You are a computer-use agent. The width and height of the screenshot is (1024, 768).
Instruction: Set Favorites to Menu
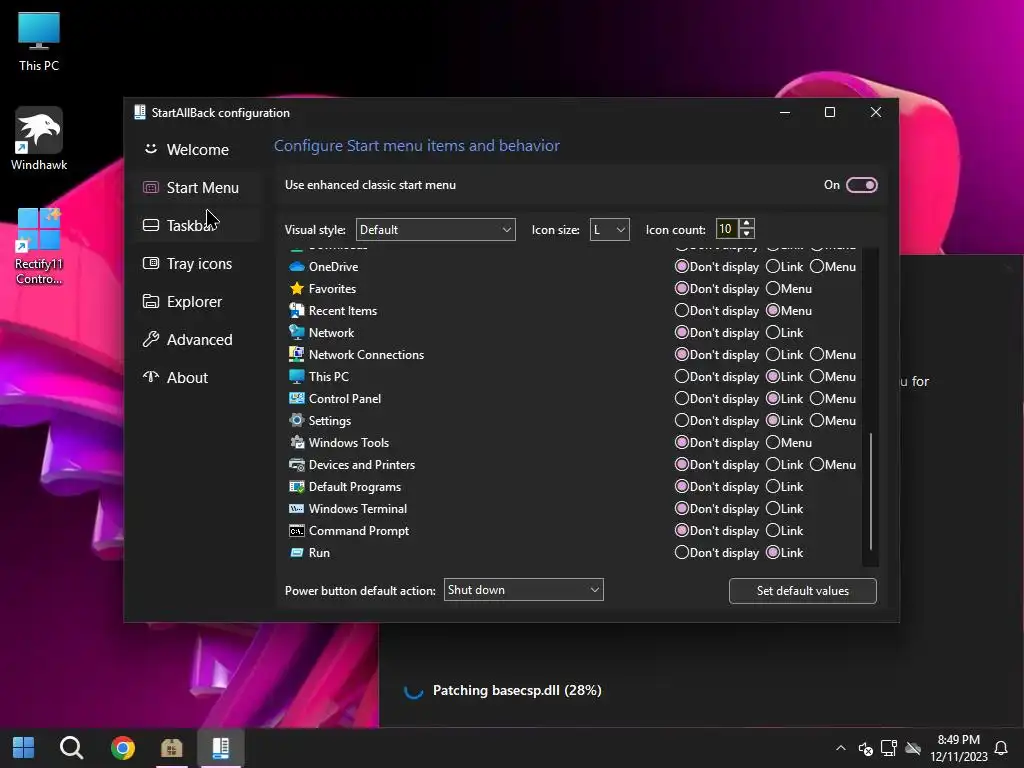[789, 288]
